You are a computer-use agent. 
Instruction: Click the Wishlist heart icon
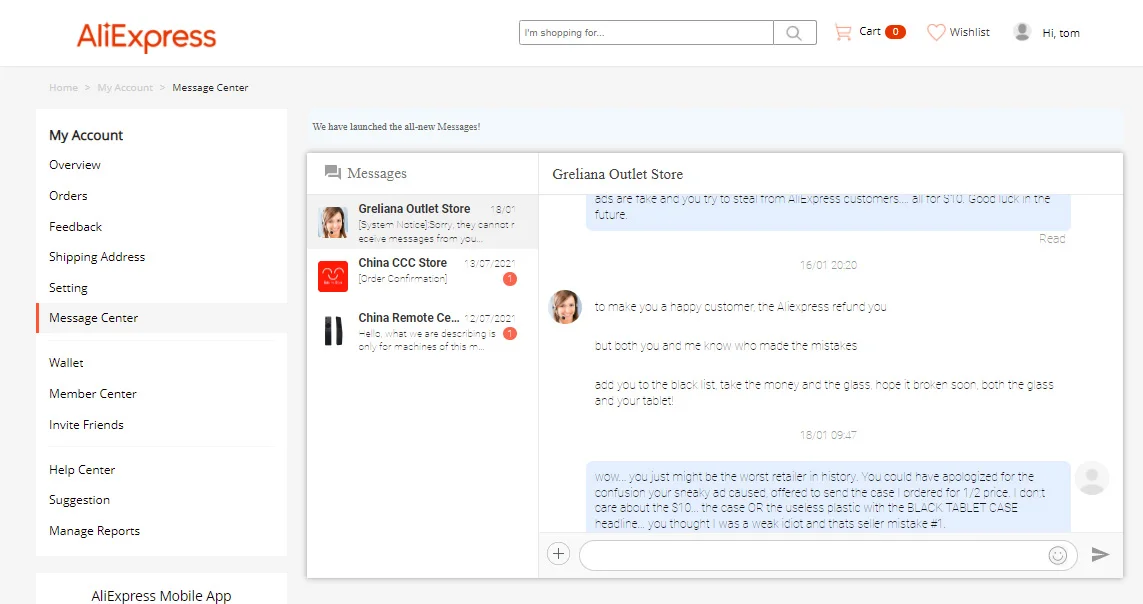936,32
